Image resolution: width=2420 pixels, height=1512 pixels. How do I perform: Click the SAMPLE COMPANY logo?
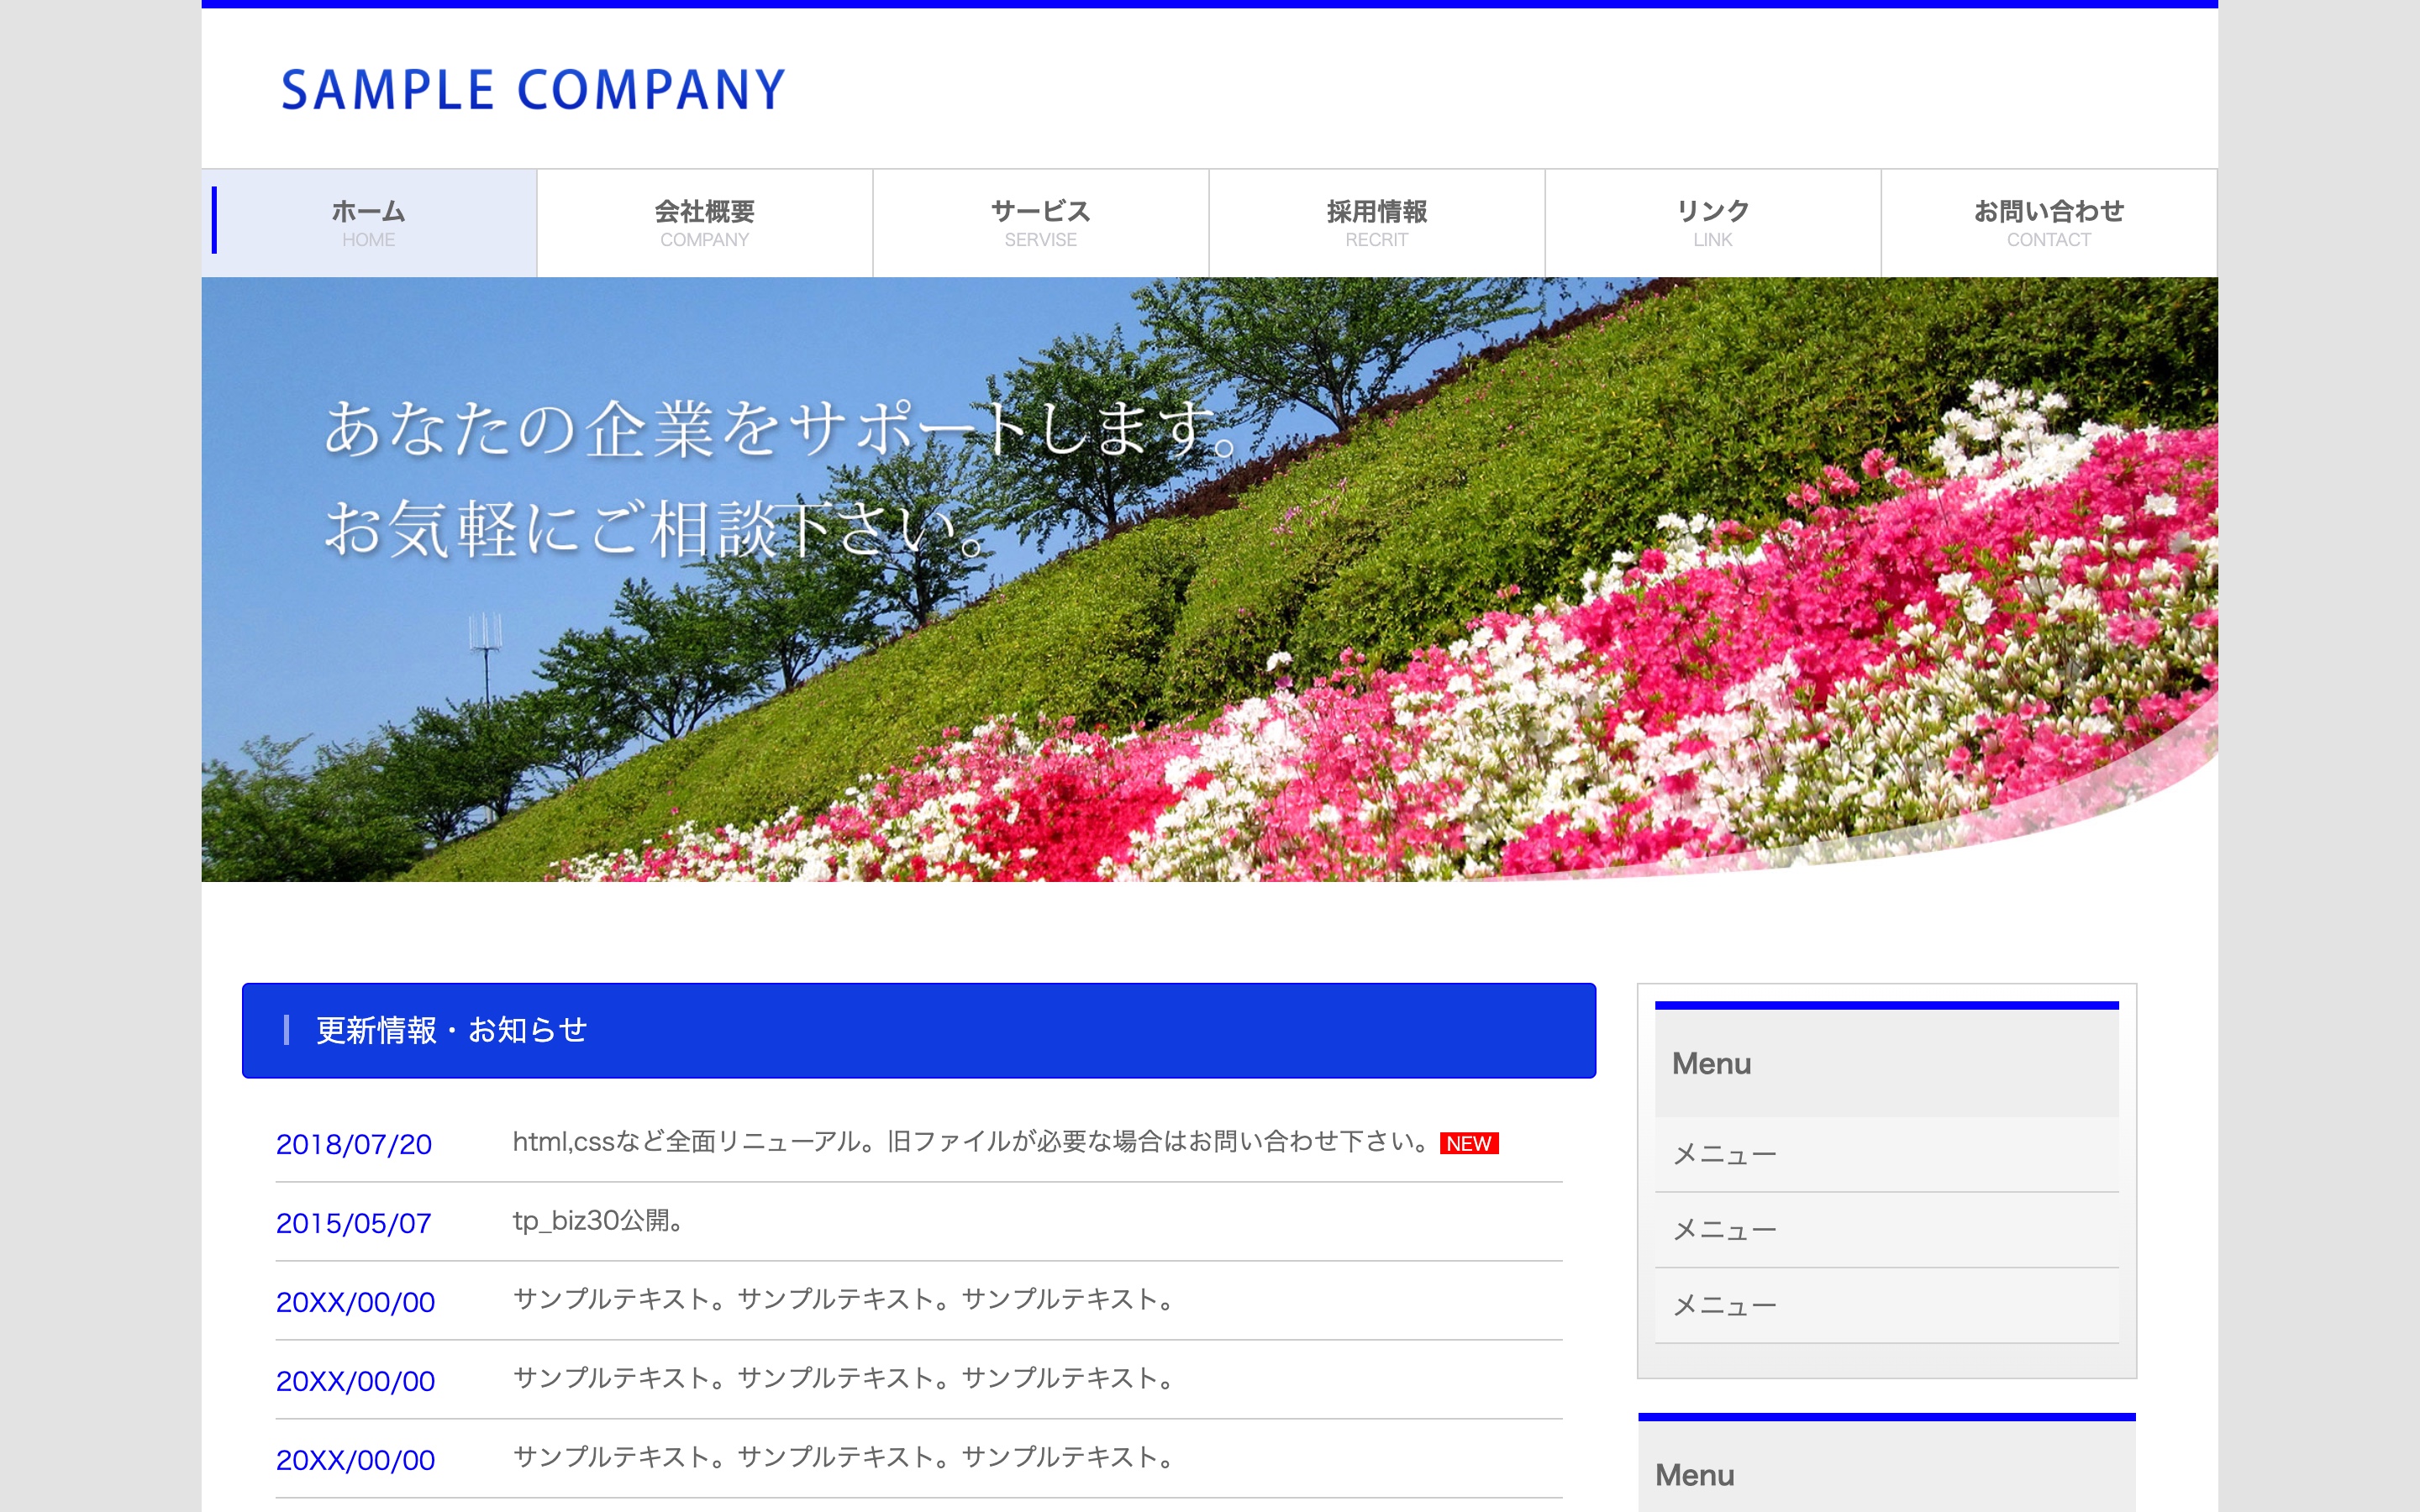[533, 90]
